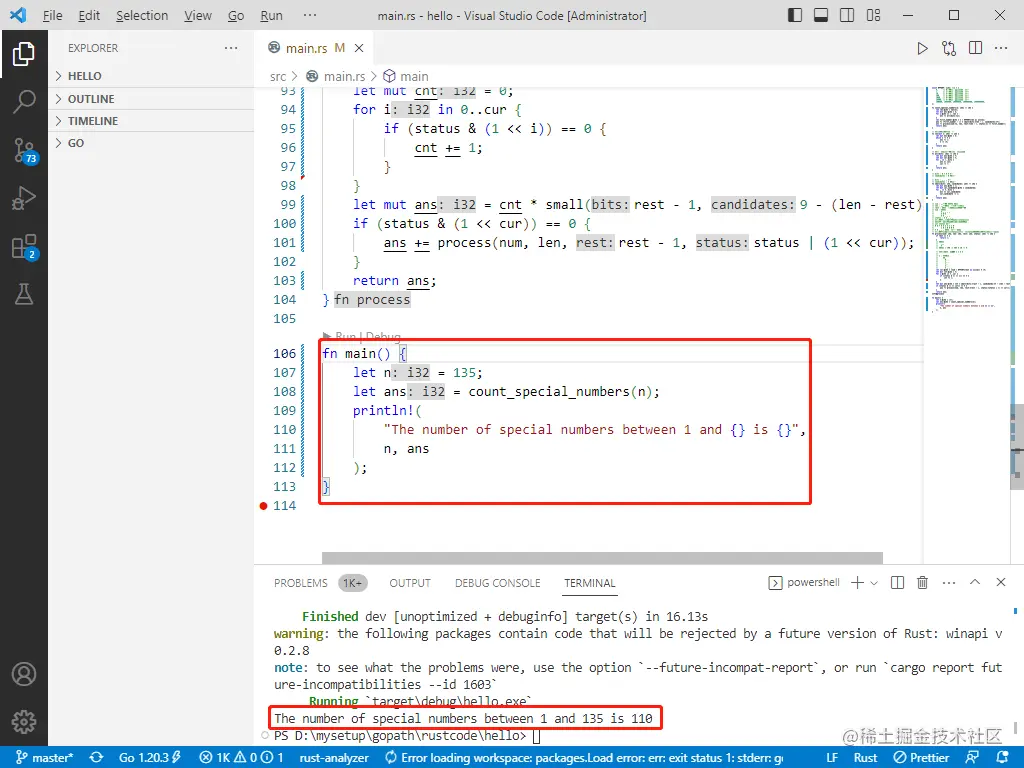Open the Selection menu
Image resolution: width=1024 pixels, height=768 pixels.
point(142,16)
